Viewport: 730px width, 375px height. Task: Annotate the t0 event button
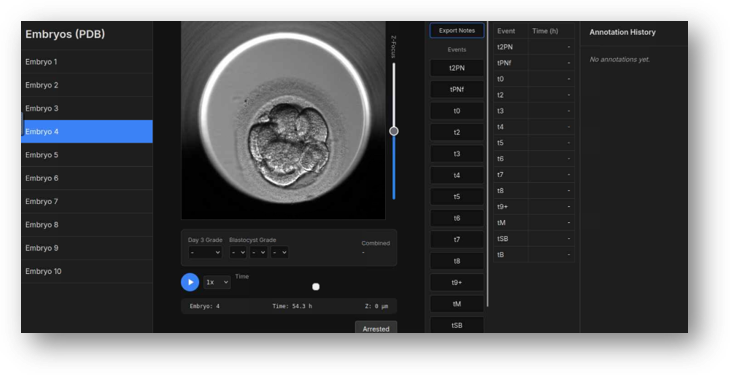point(457,111)
